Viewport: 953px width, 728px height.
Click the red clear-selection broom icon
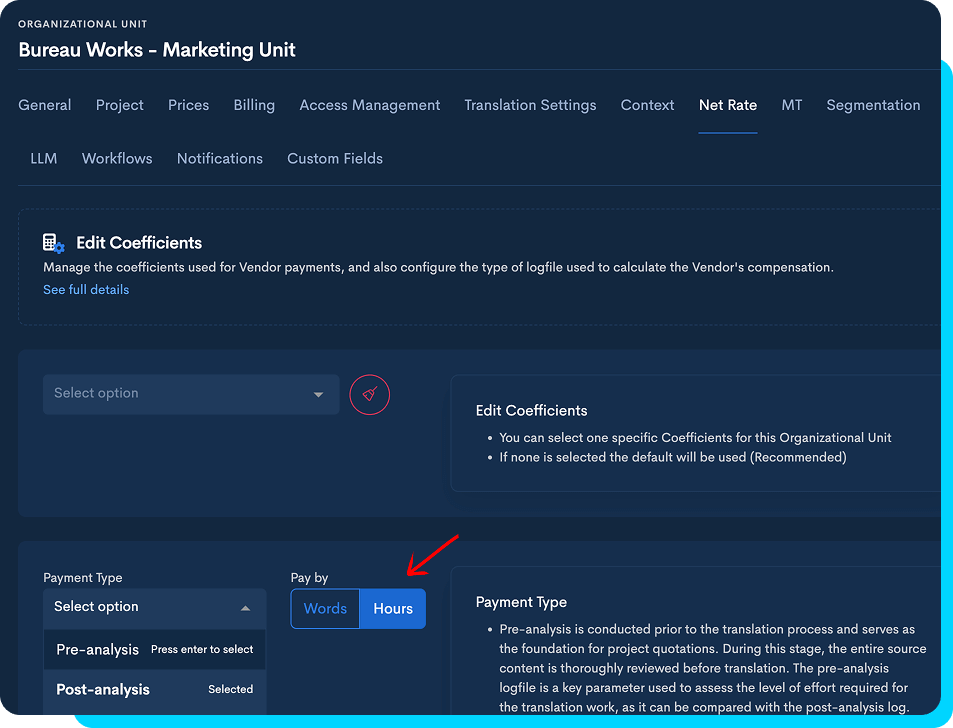[370, 394]
